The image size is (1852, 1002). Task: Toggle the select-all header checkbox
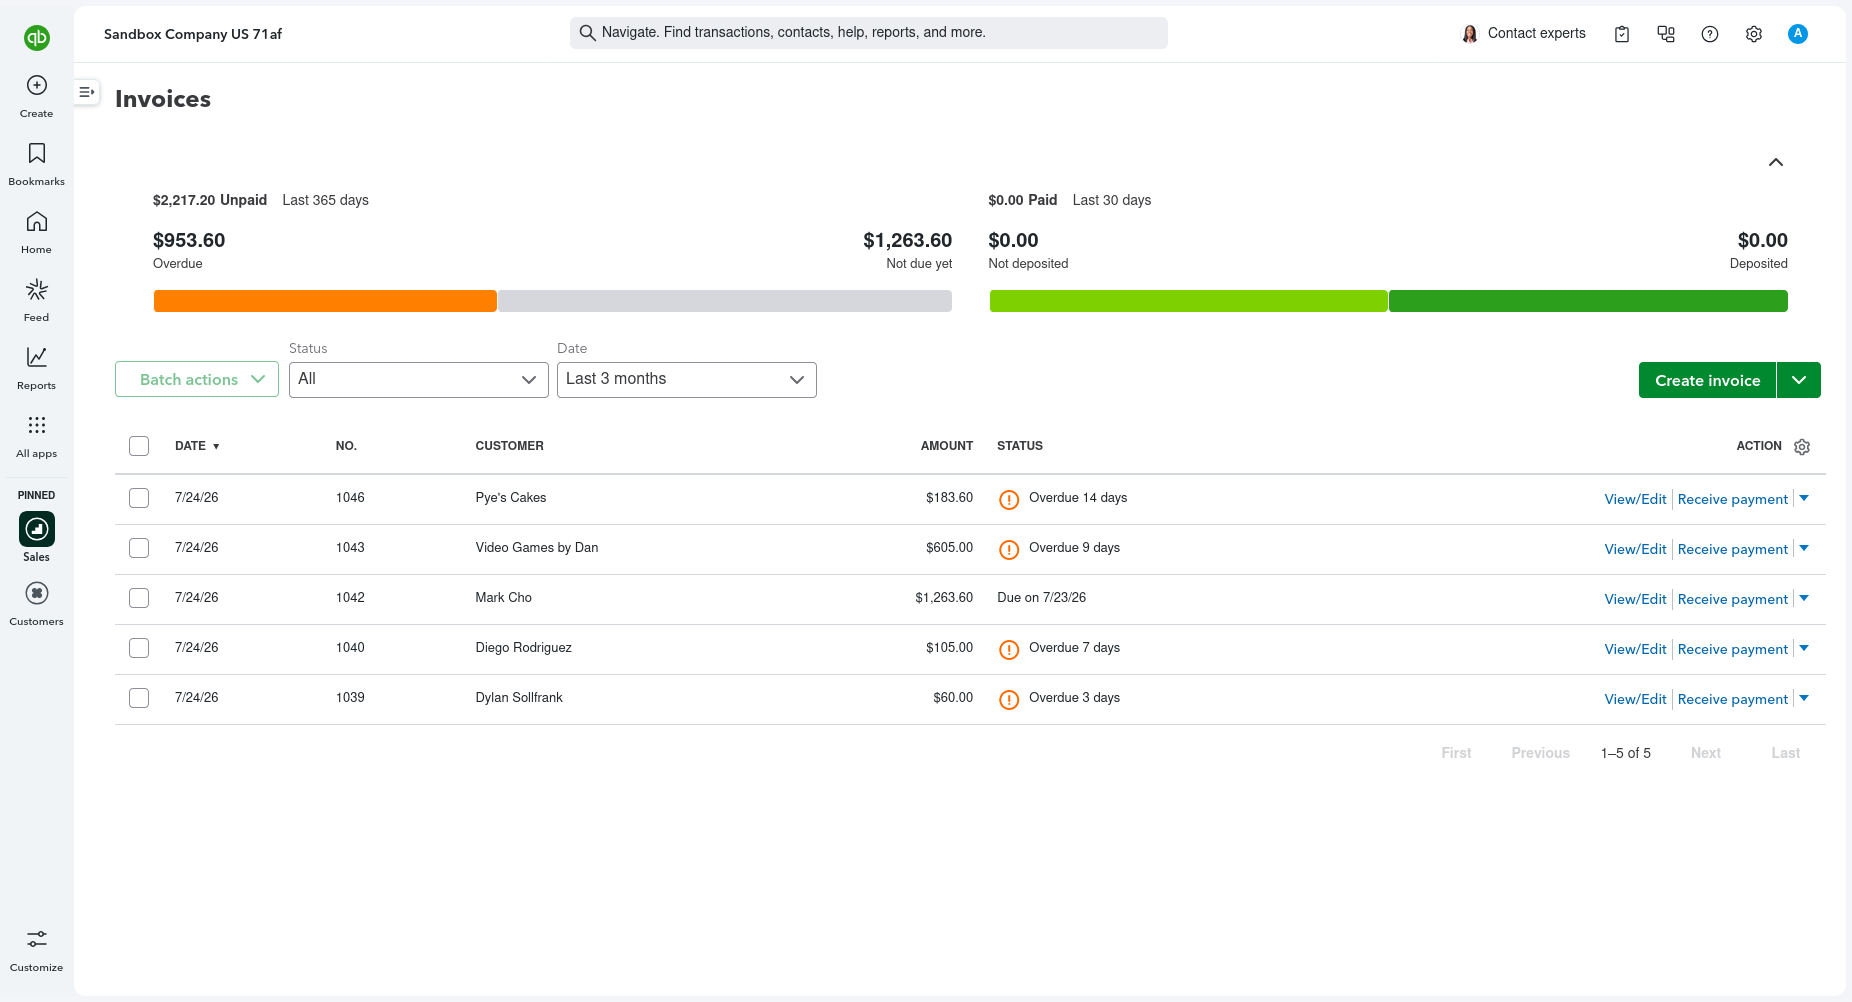coord(139,446)
